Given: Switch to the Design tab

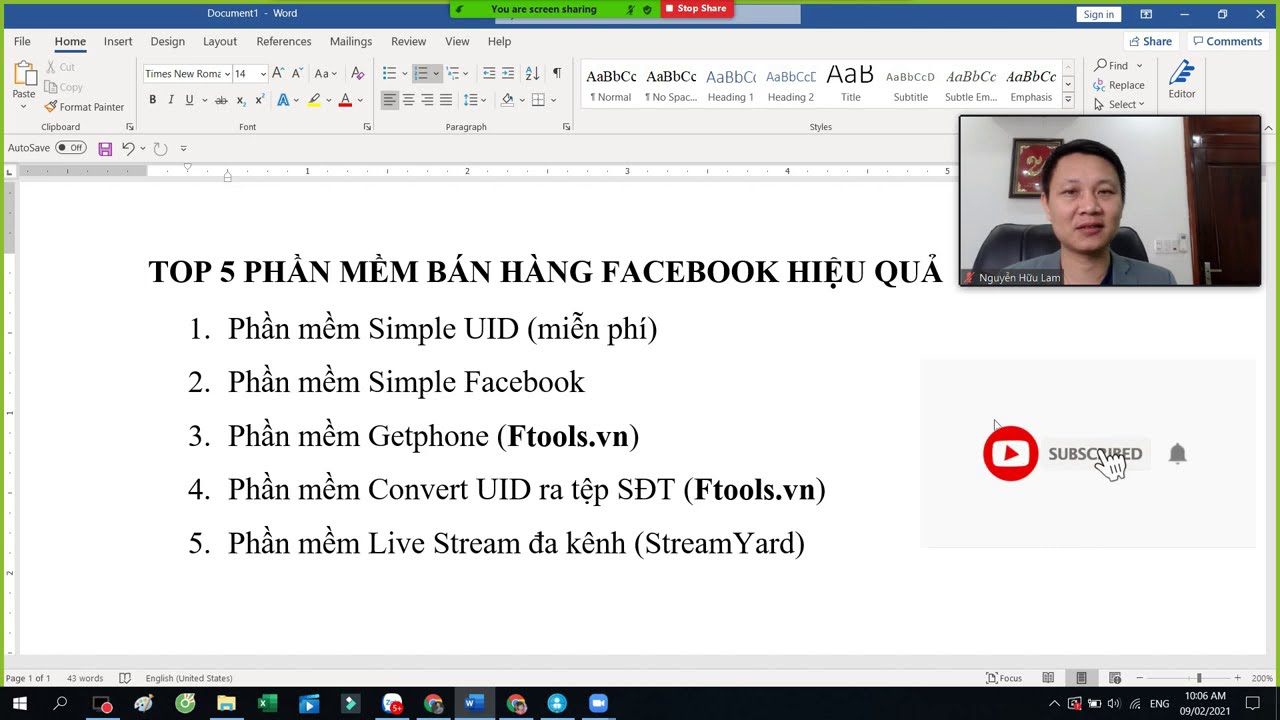Looking at the screenshot, I should click(x=167, y=41).
